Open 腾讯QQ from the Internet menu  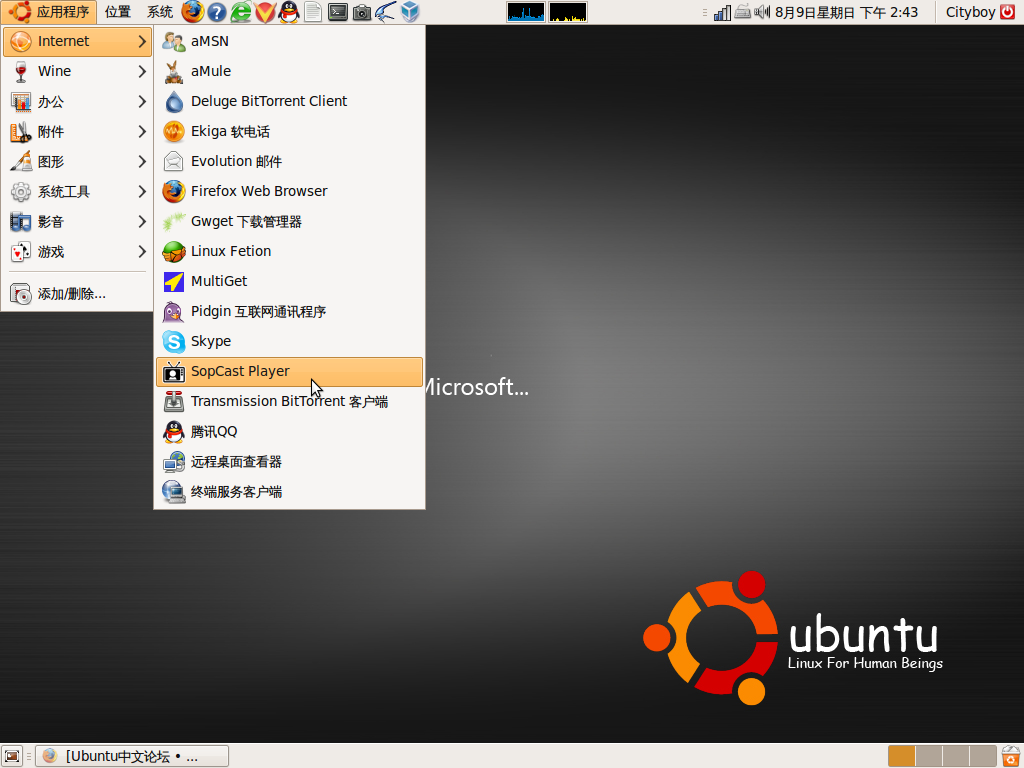coord(289,432)
